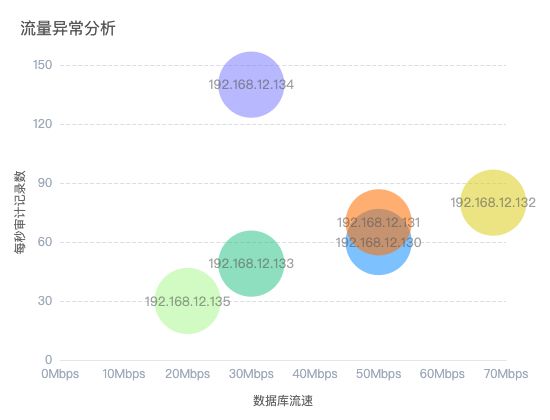Select the yellow 192.168.12.132 bubble
Viewport: 550px width, 420px height.
tap(493, 202)
